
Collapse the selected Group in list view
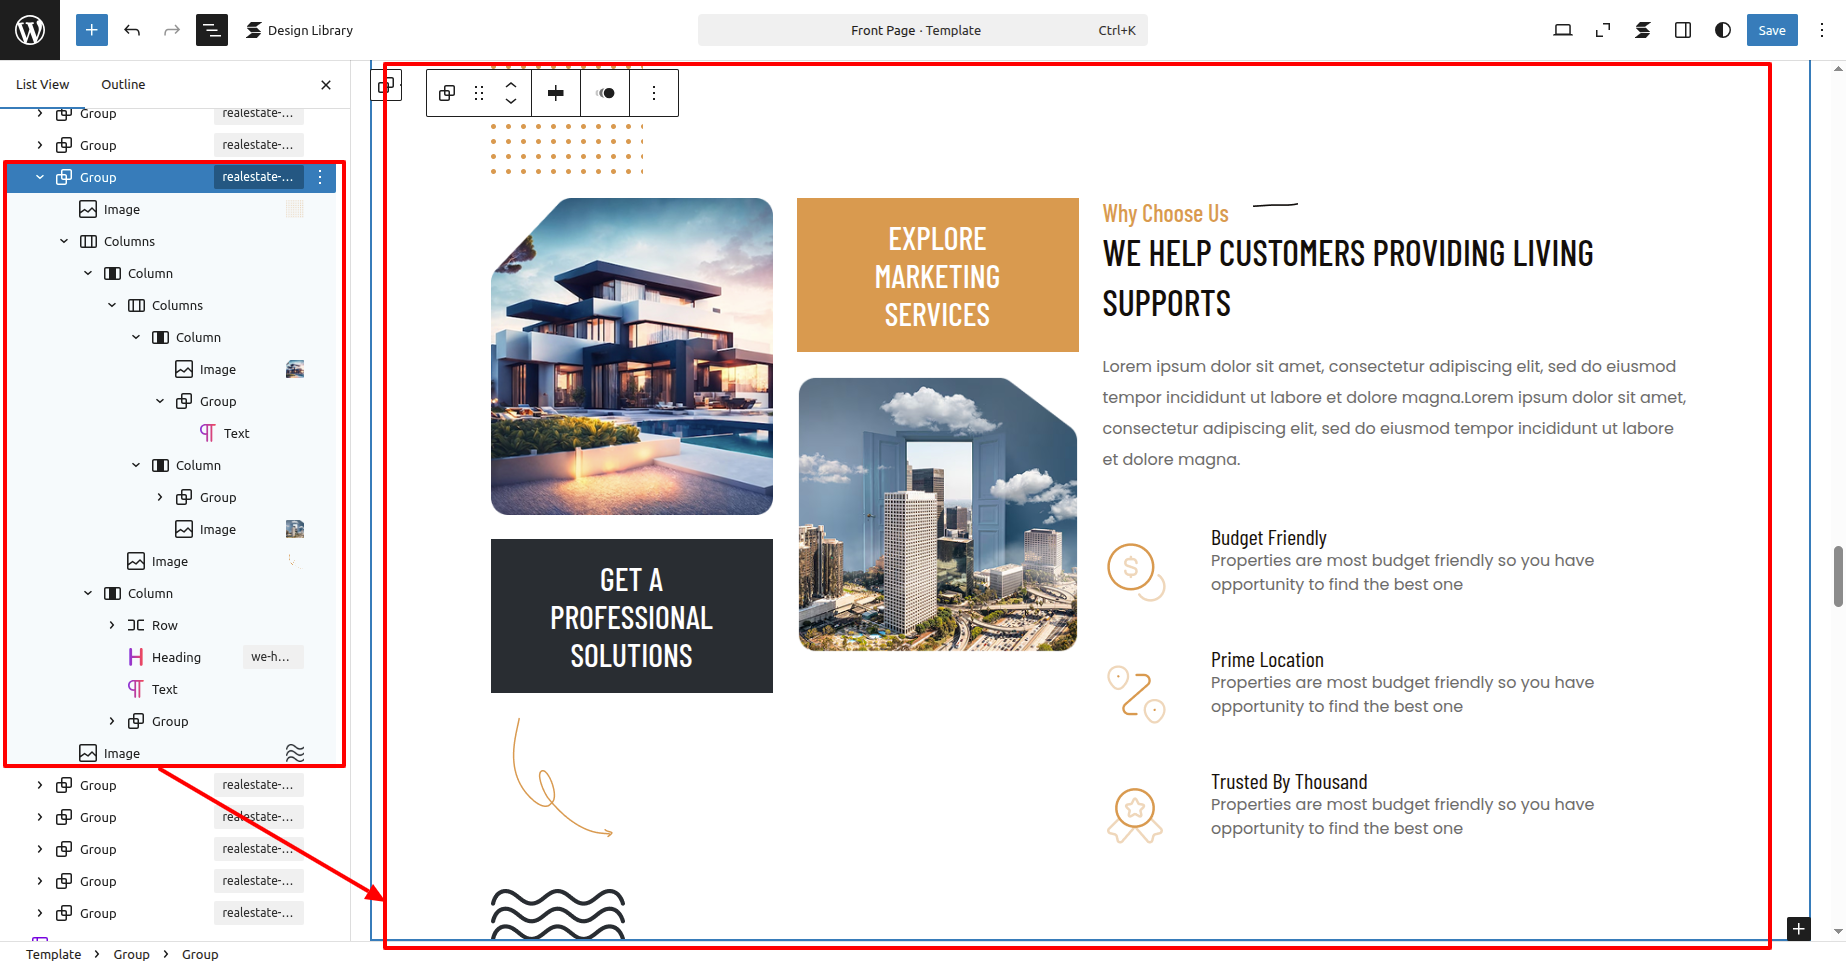(40, 177)
